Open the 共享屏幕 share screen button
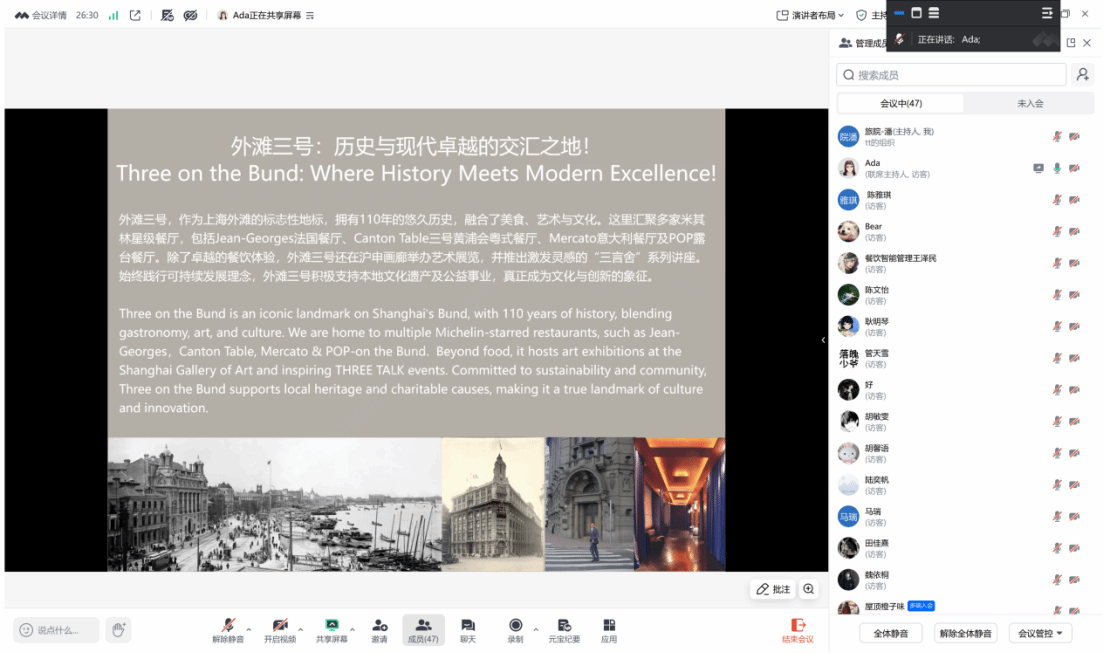1104x653 pixels. 332,630
